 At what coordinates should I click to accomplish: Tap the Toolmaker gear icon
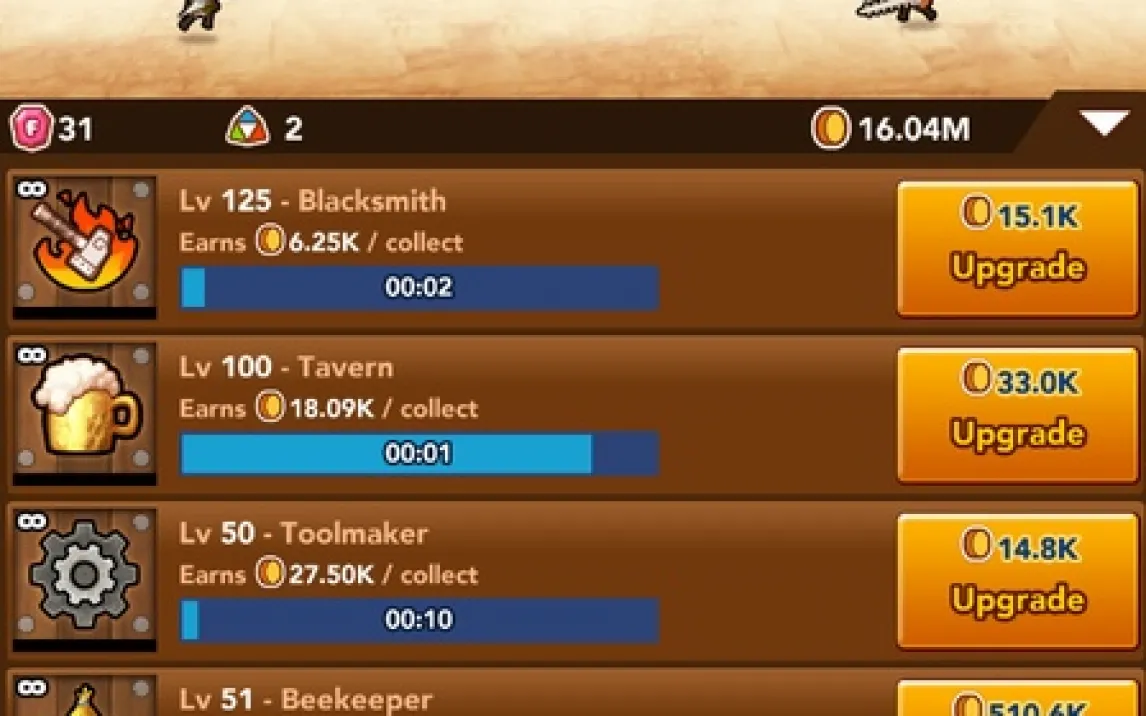[x=84, y=574]
